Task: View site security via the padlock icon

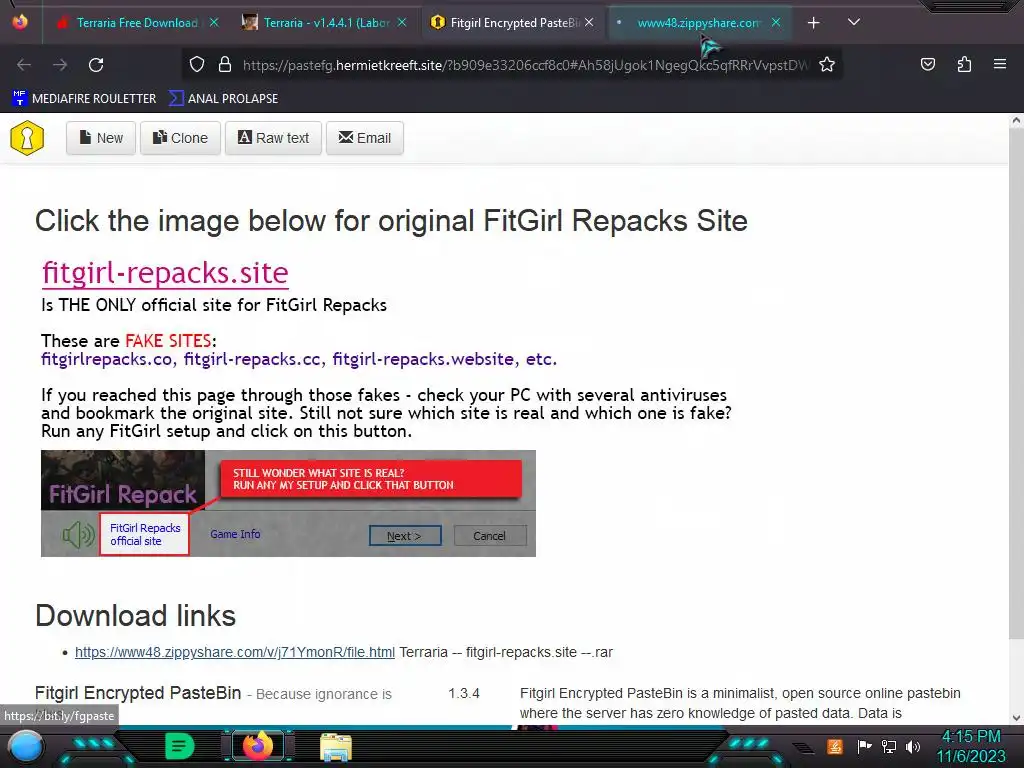Action: click(x=225, y=65)
